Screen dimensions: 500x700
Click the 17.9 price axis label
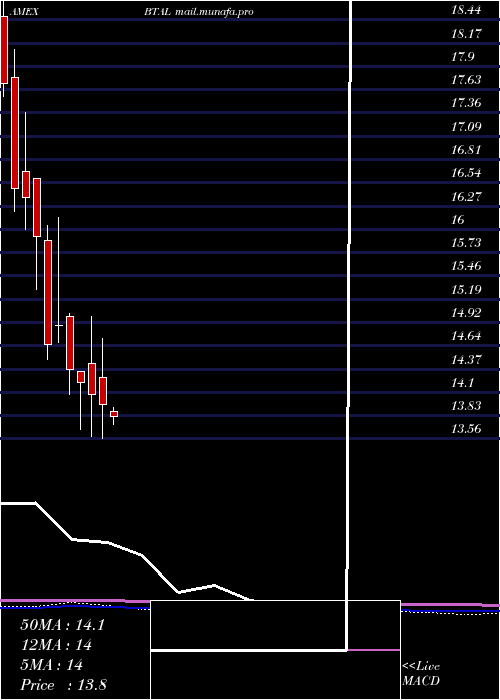coord(462,56)
